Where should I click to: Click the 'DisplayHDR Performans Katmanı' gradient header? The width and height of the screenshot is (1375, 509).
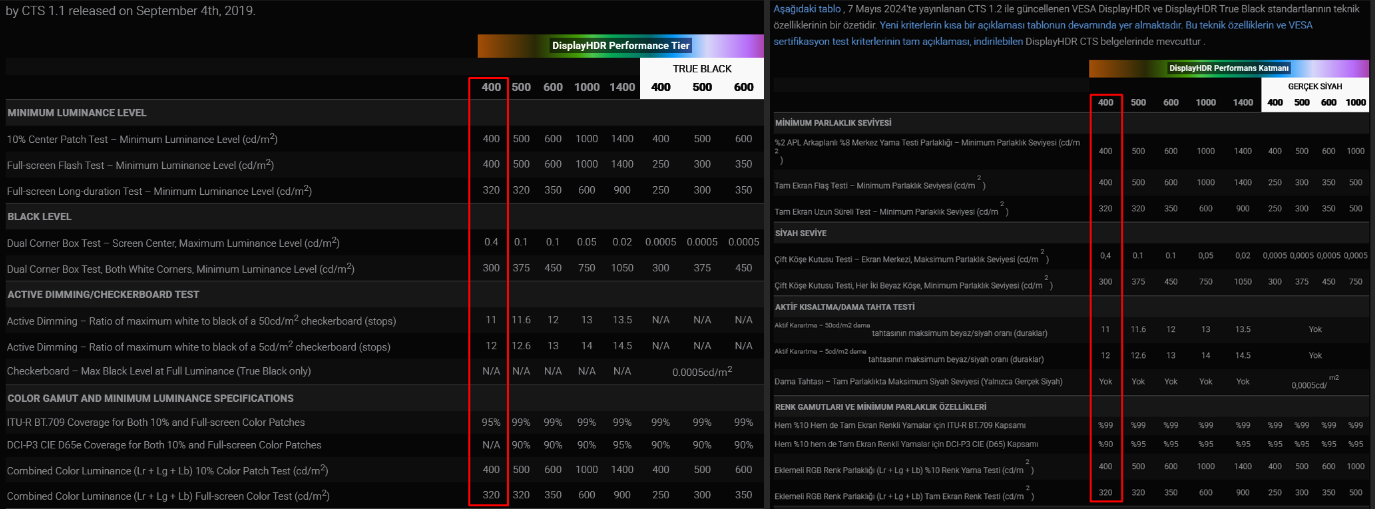tap(1228, 68)
